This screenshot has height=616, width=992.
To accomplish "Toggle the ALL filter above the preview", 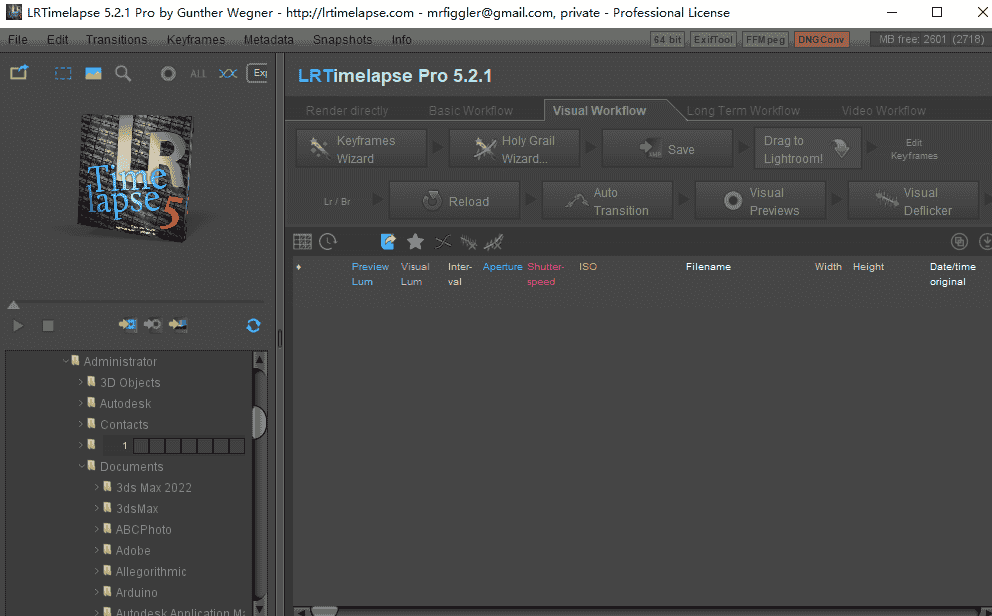I will tap(198, 74).
